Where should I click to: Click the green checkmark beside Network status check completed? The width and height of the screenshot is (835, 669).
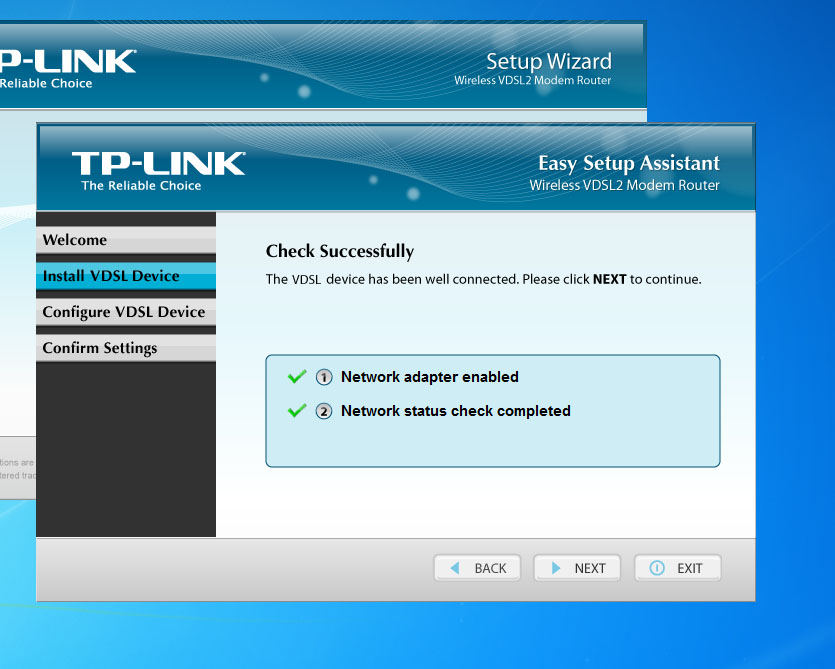297,411
